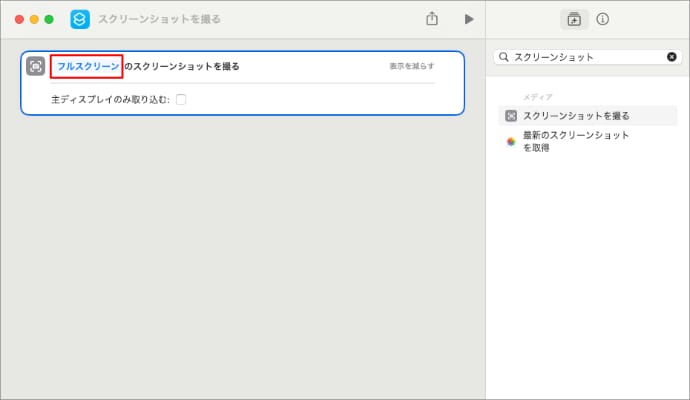Click empty workflow area below the action
Viewport: 690px width, 400px height.
[x=242, y=260]
